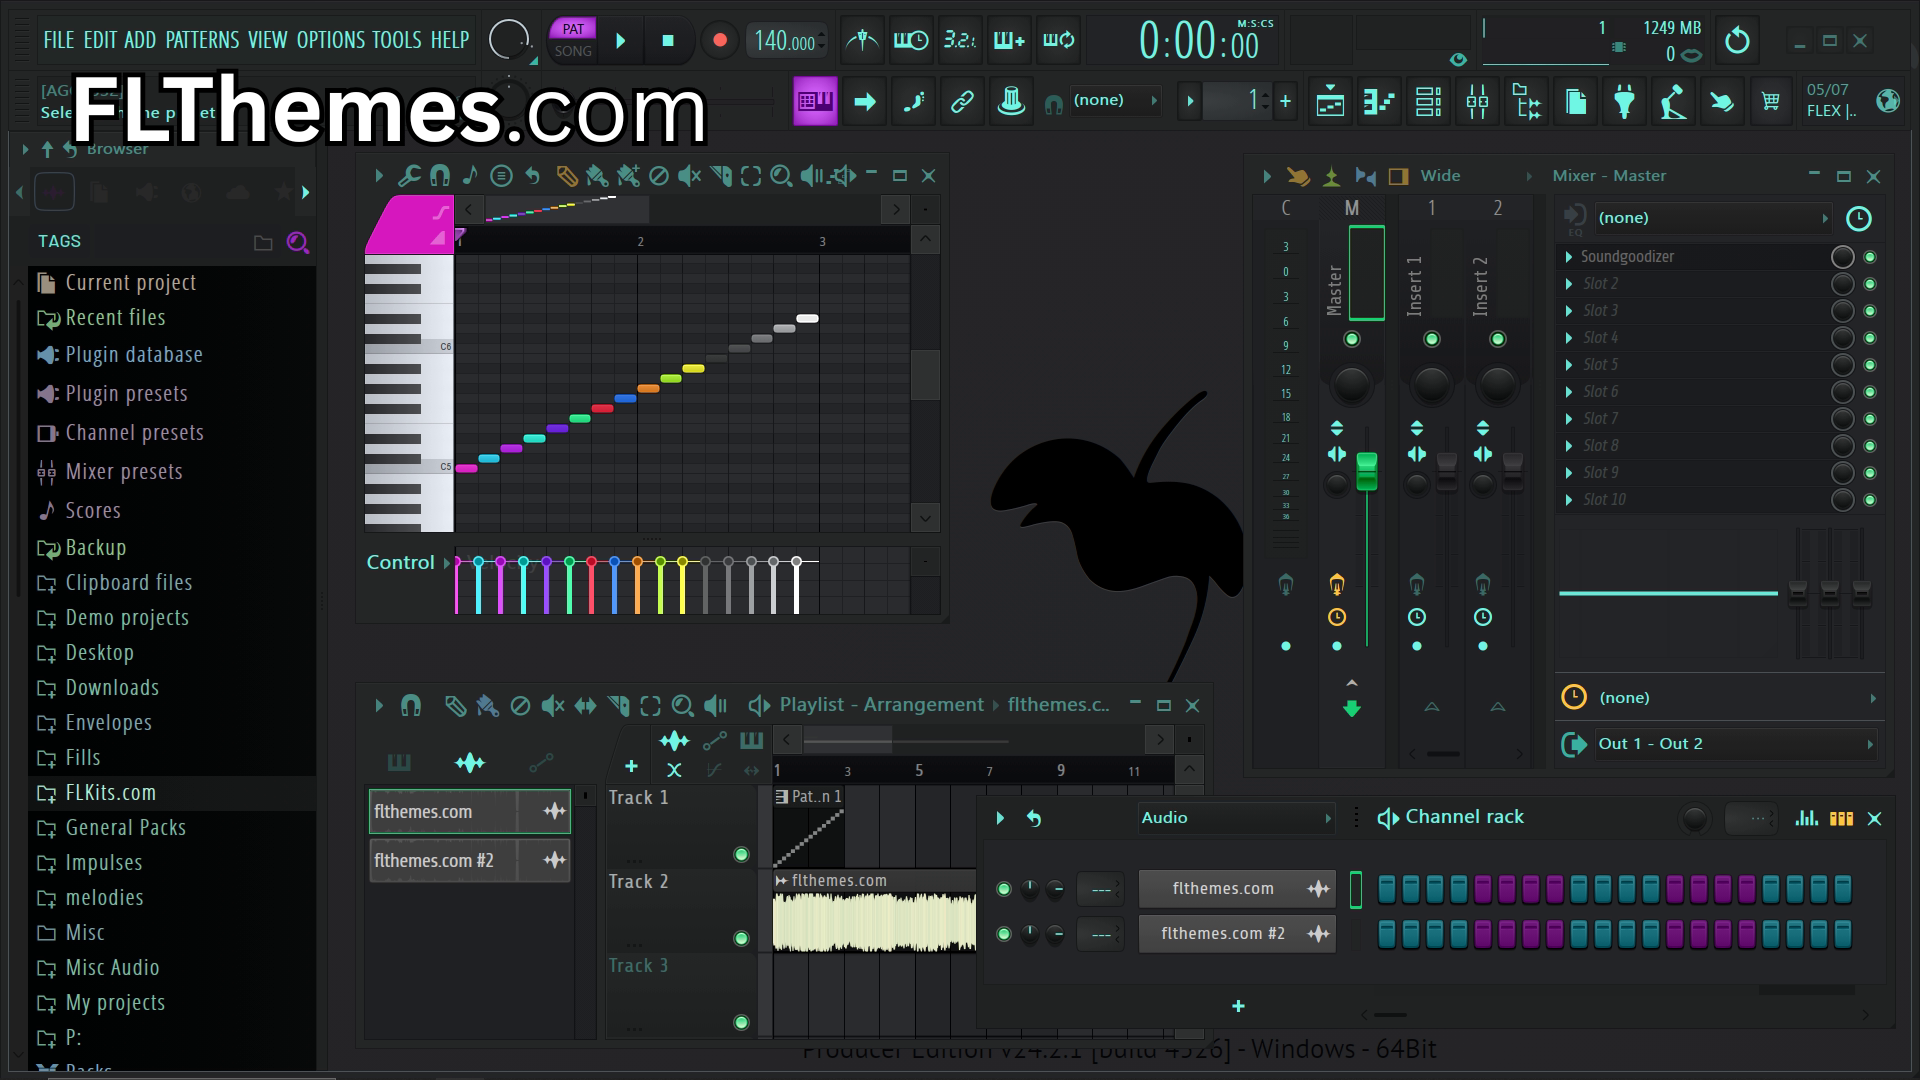Viewport: 1920px width, 1080px height.
Task: Mute Track 1 in playlist
Action: [x=741, y=854]
